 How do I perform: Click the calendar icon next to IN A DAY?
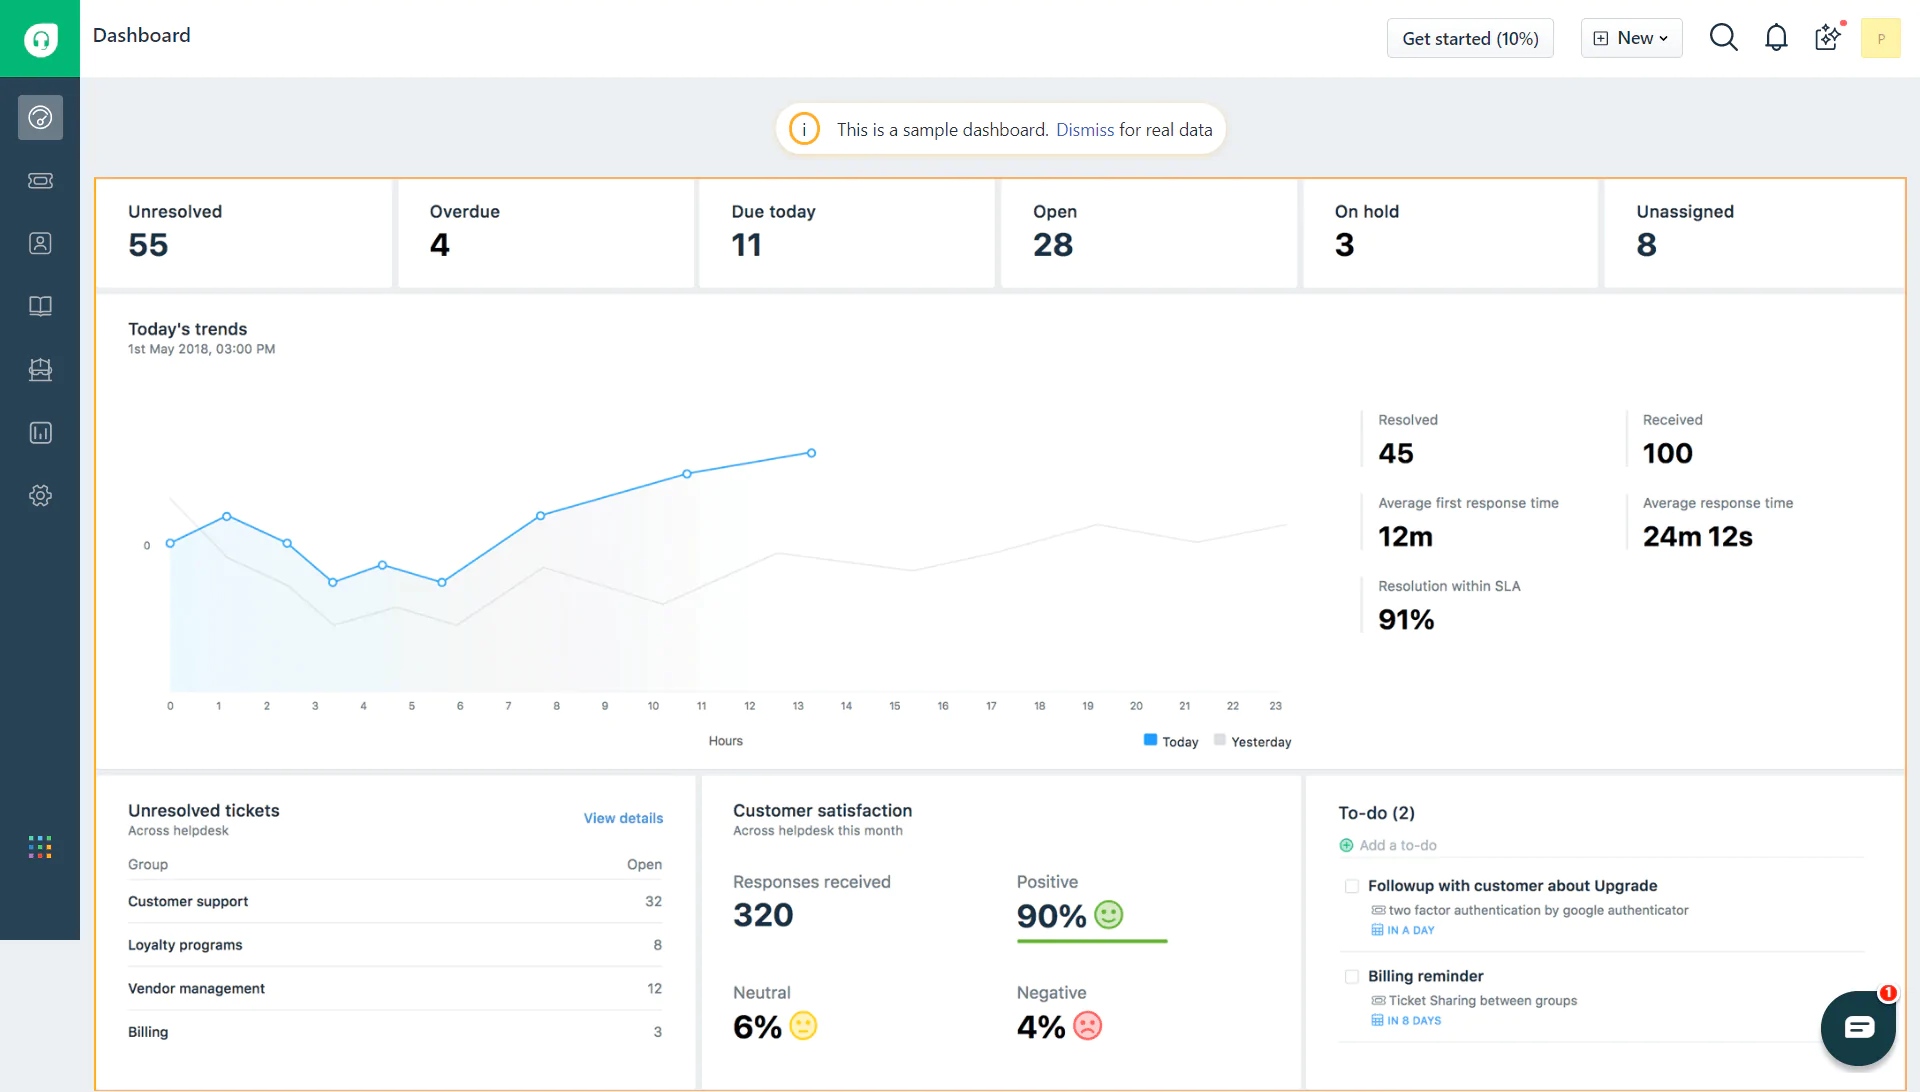[1377, 930]
